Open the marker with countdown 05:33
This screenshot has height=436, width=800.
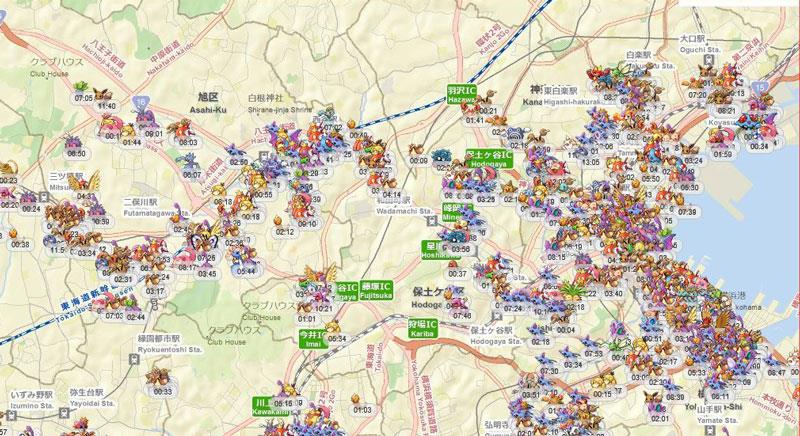696,367
